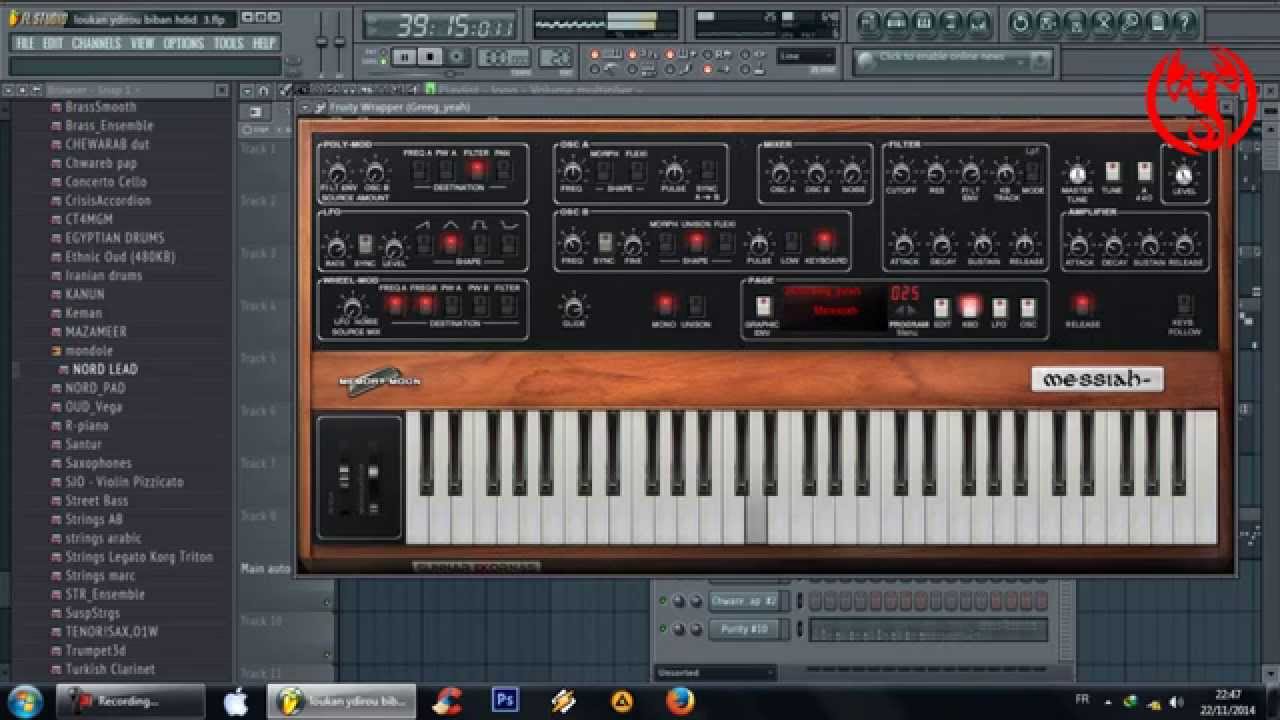Screen dimensions: 1280x720
Task: Click the taskbar volume speaker icon
Action: [x=1175, y=702]
